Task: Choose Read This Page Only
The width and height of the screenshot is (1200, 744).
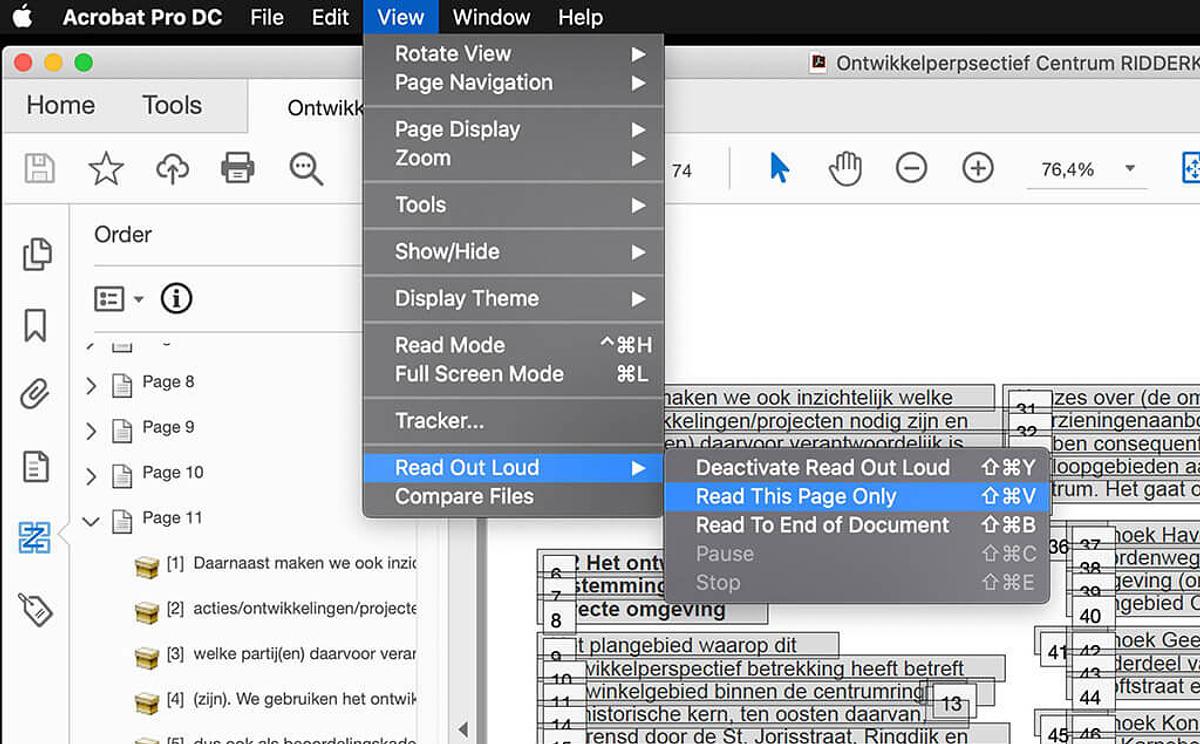Action: pyautogui.click(x=795, y=496)
